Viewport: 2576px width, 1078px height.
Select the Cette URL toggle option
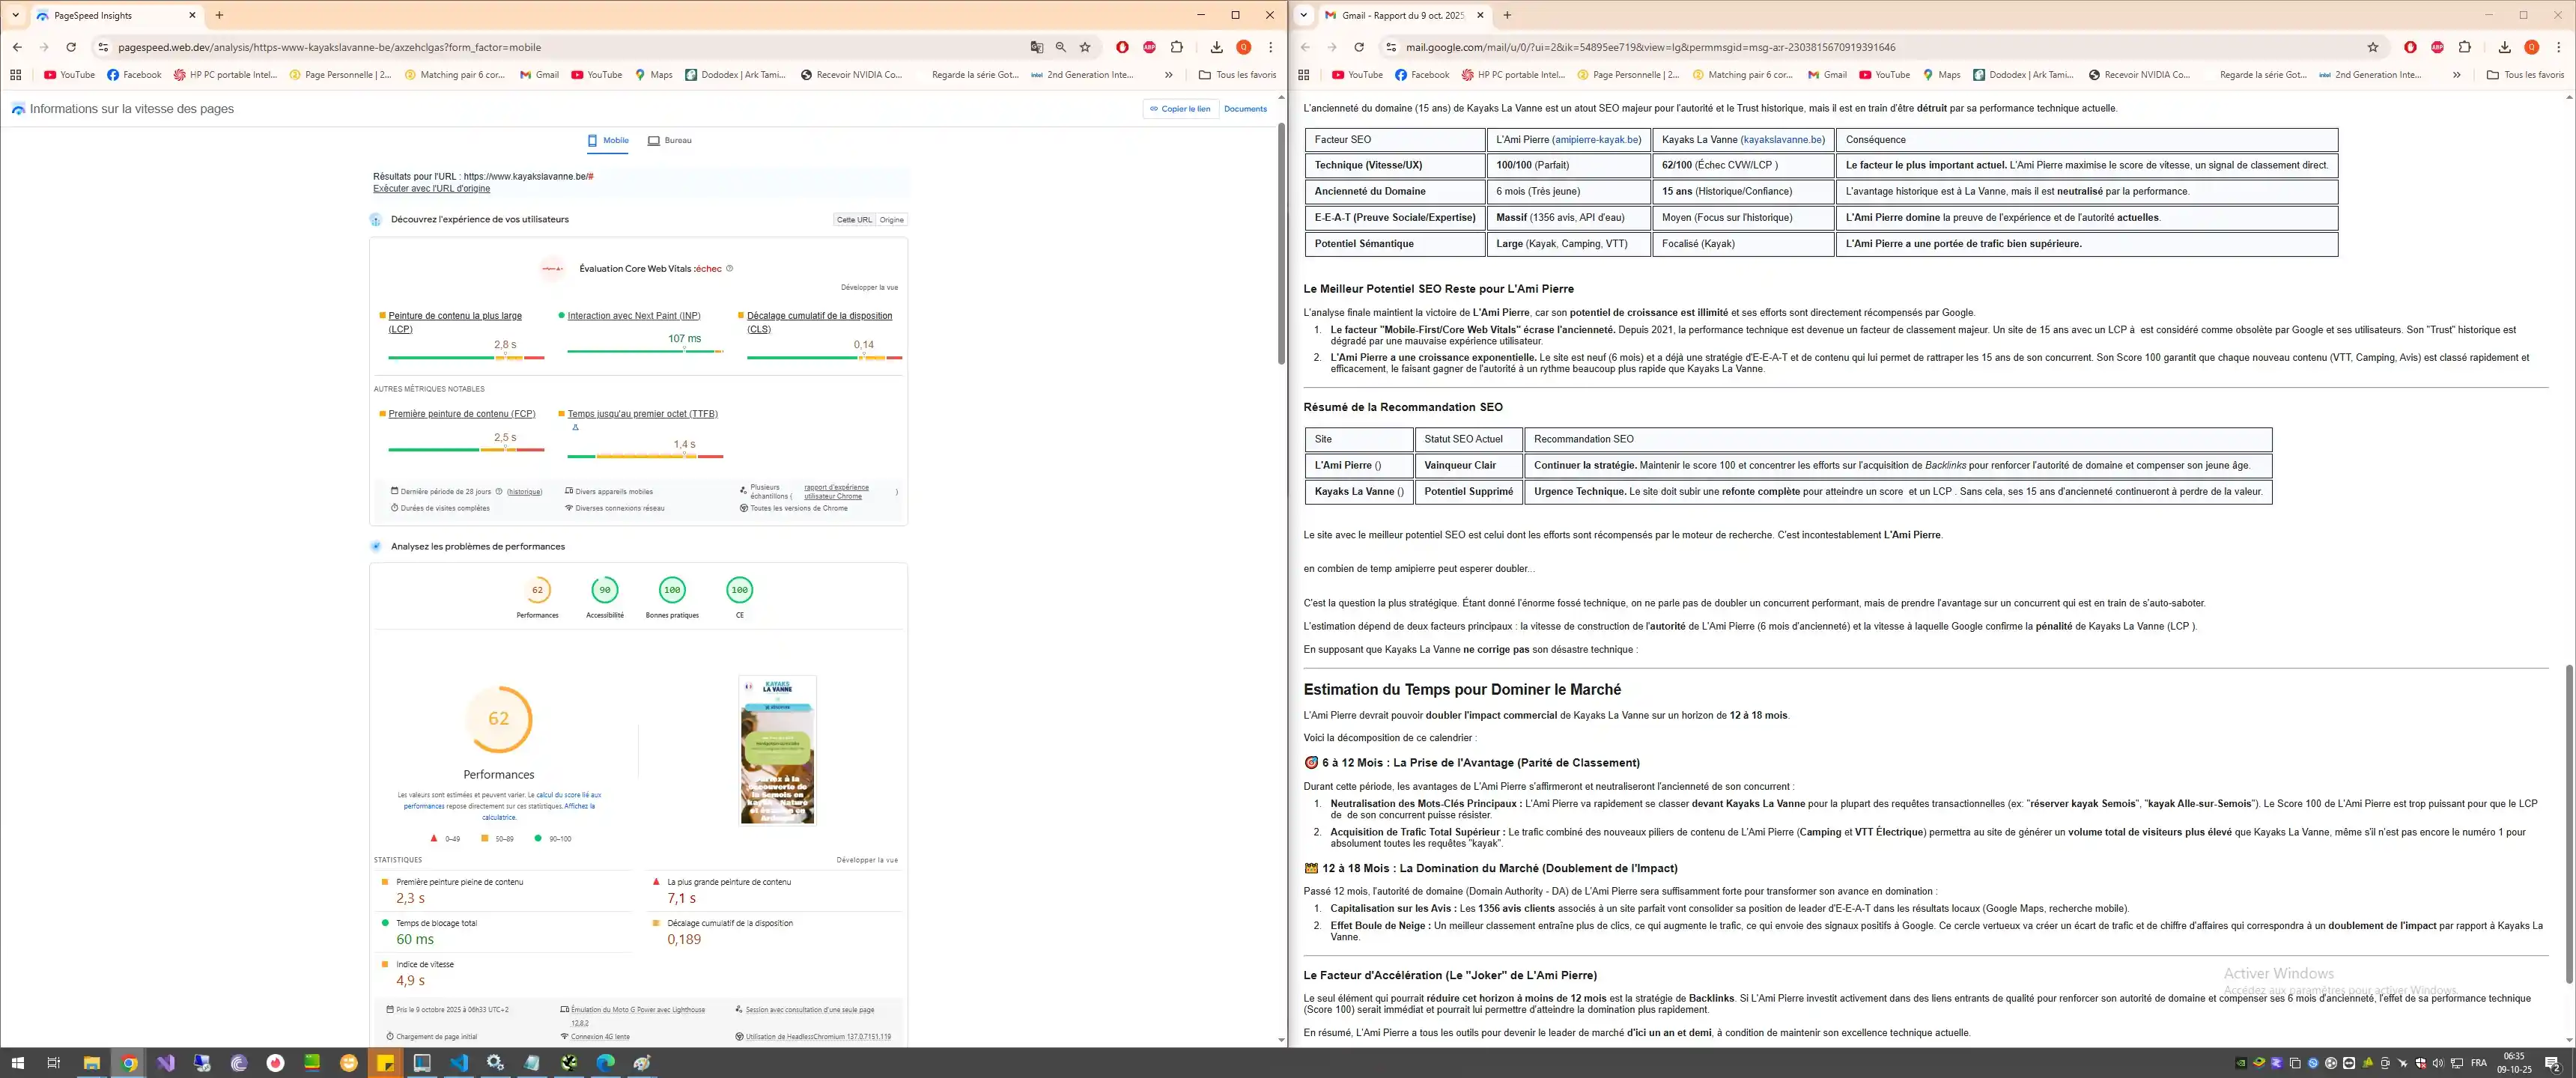[x=854, y=220]
